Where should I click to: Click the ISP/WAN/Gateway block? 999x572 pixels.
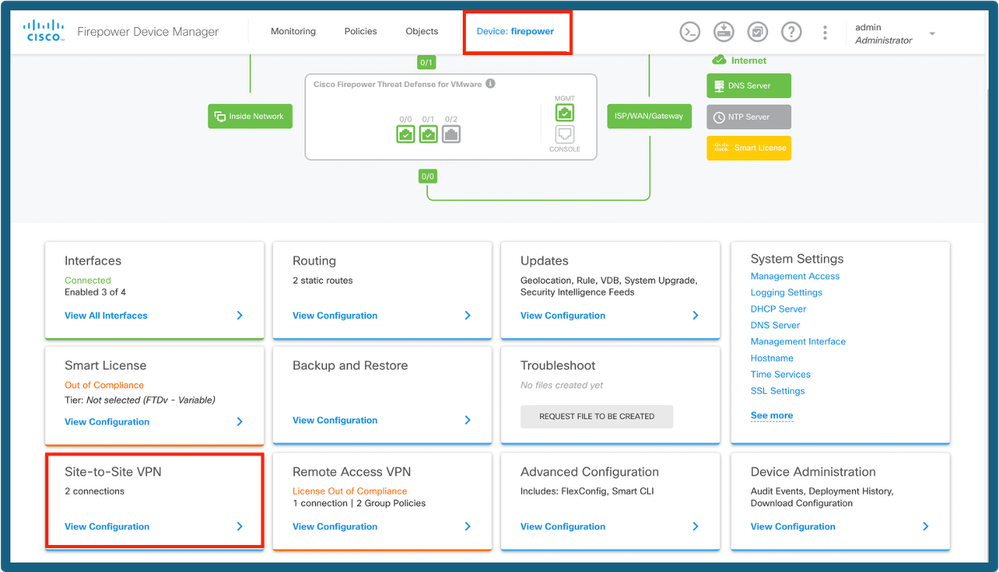click(649, 116)
